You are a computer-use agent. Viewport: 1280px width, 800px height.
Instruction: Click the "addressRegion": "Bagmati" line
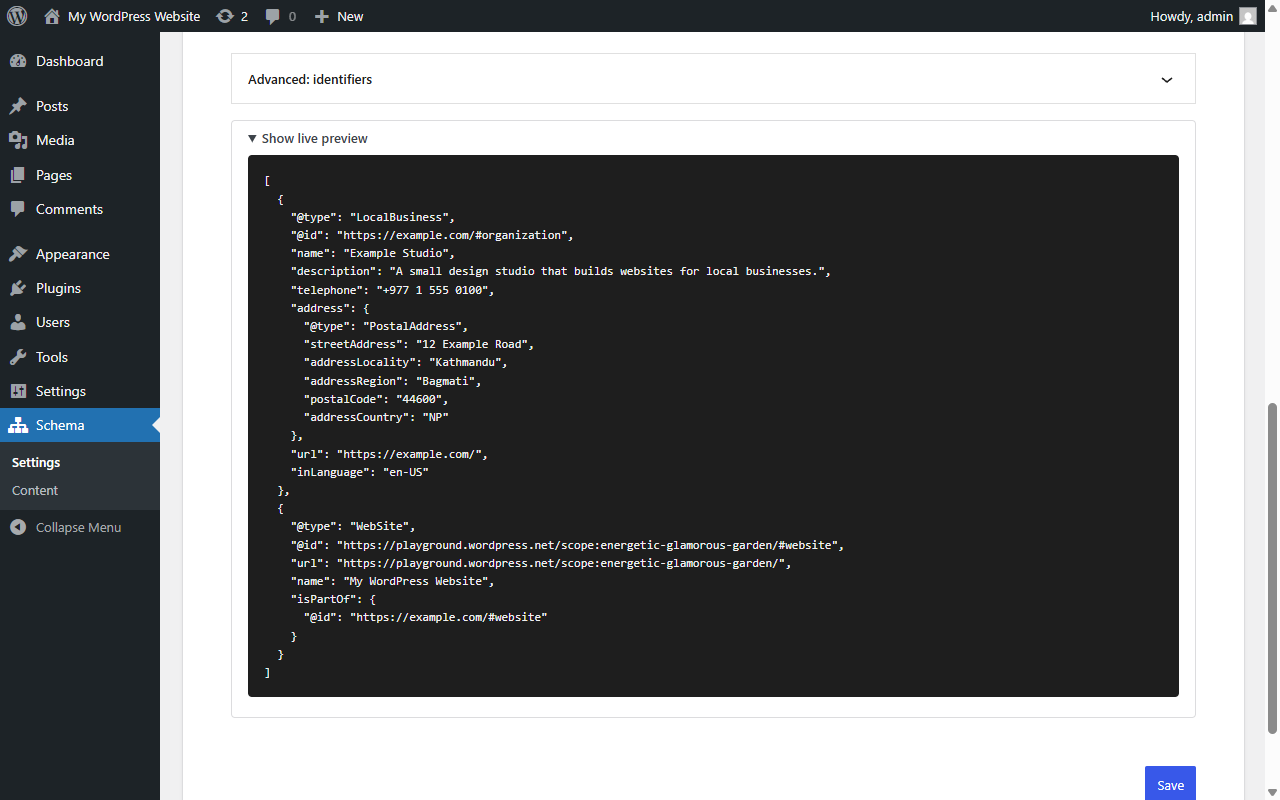[x=393, y=381]
